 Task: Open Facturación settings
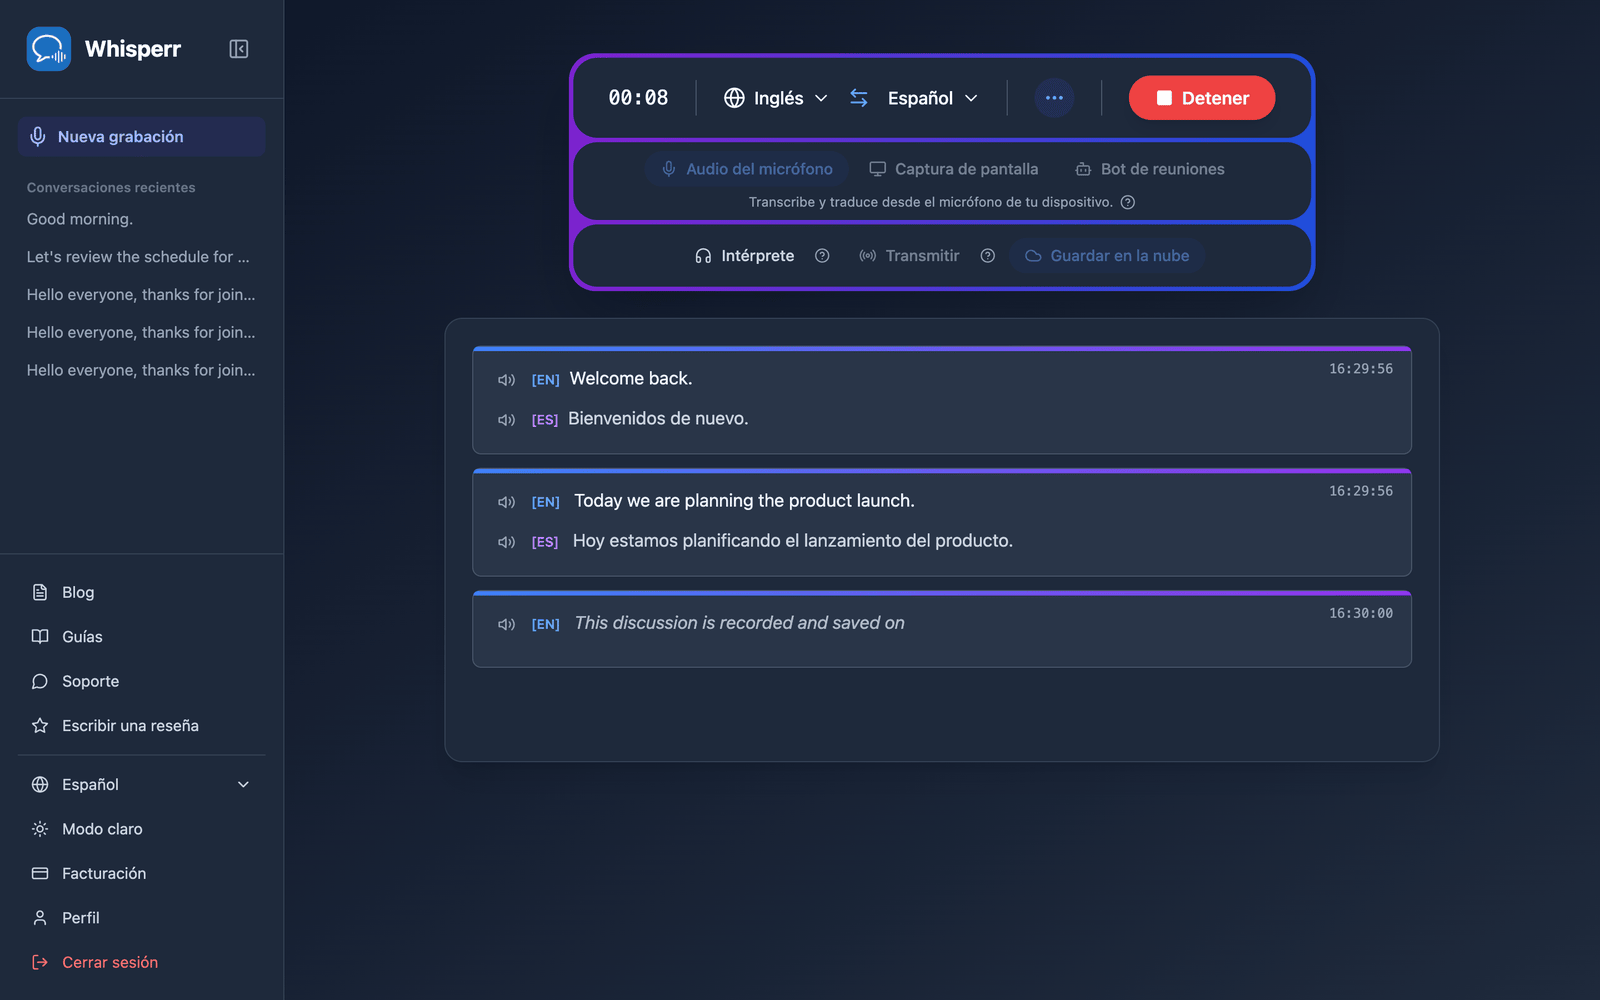point(104,874)
